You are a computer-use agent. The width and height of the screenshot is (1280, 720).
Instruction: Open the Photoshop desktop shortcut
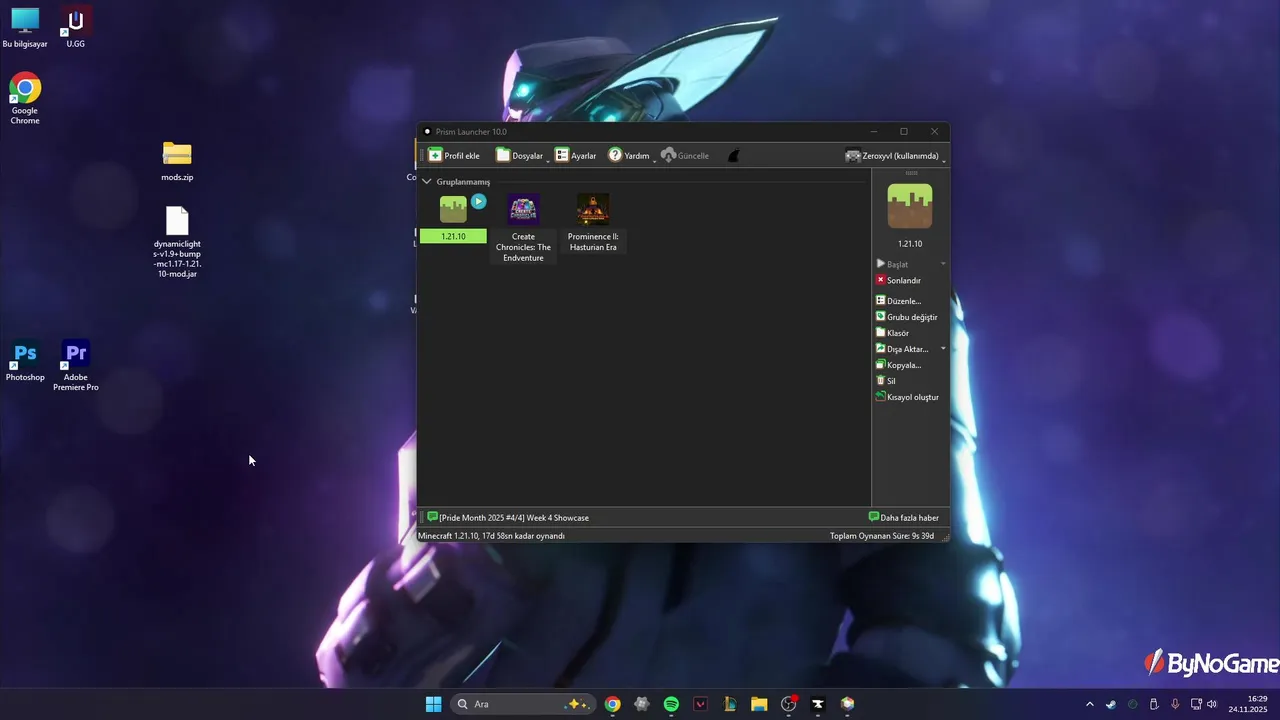coord(25,361)
